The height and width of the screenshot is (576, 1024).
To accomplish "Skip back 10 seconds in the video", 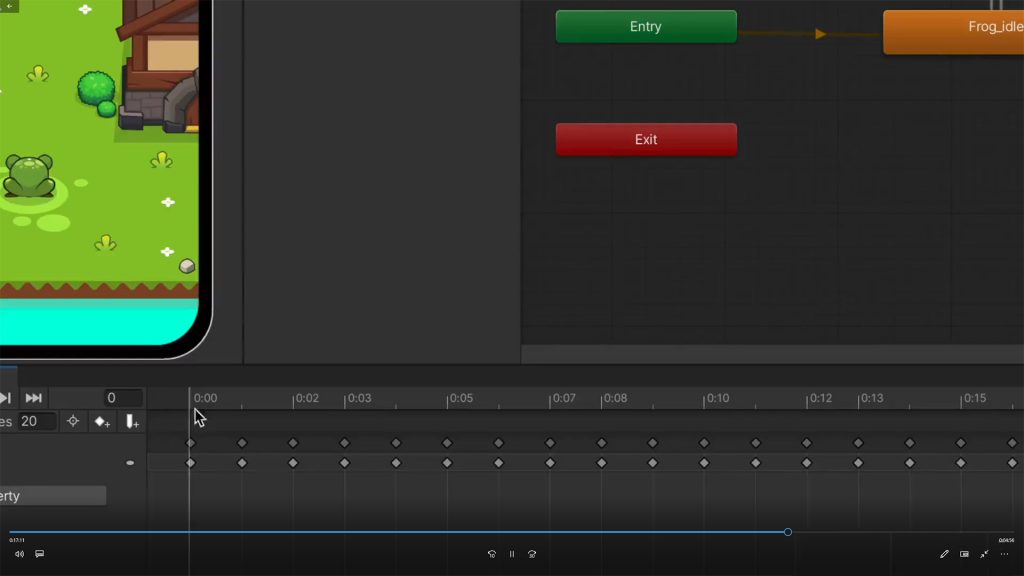I will click(491, 554).
